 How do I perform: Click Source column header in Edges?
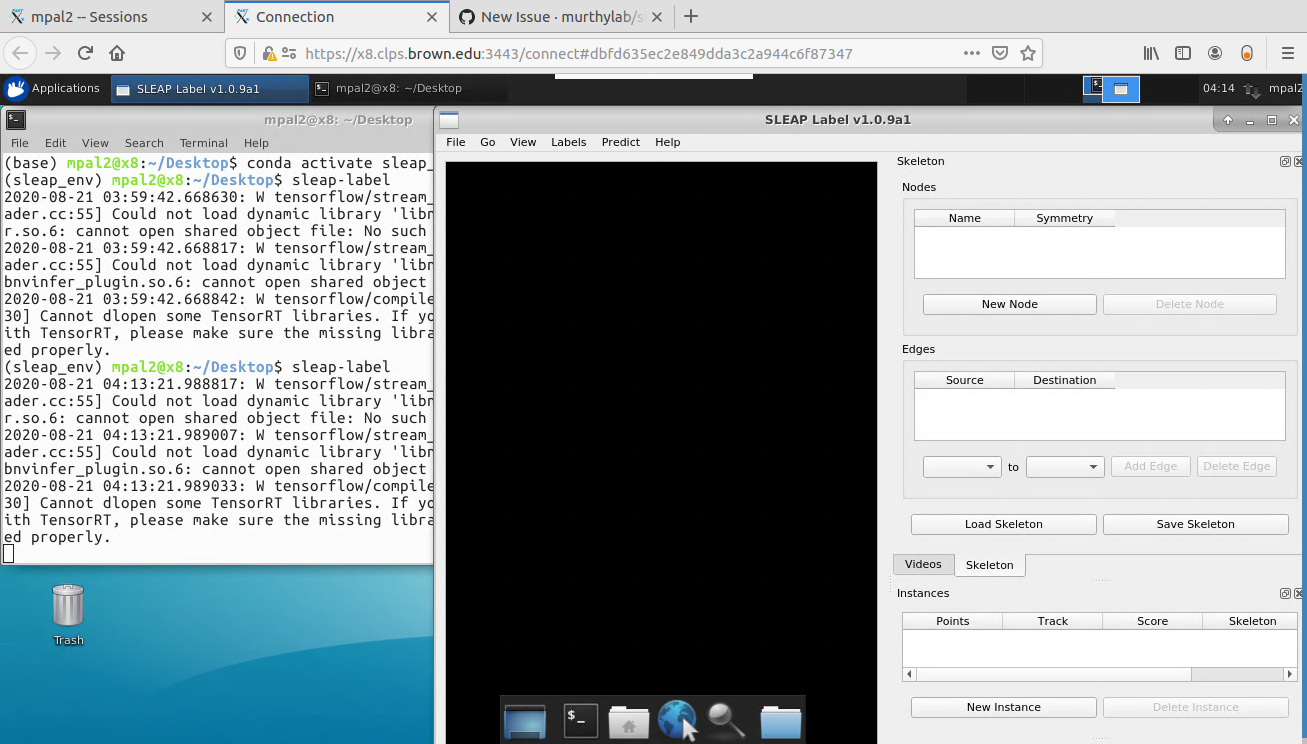[x=965, y=380]
